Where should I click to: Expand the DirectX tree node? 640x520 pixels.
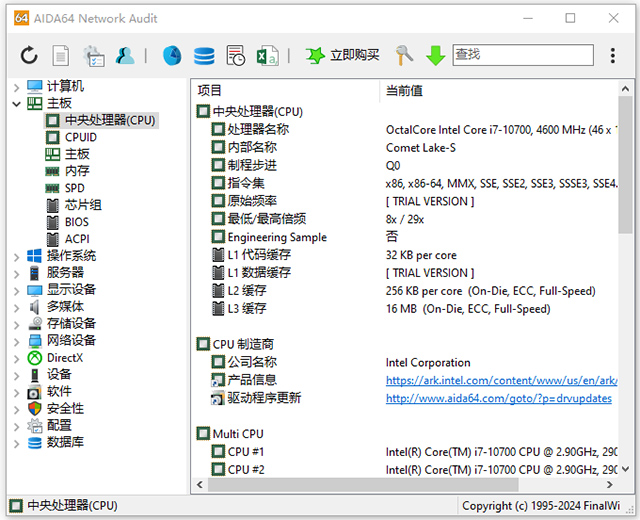coord(16,358)
